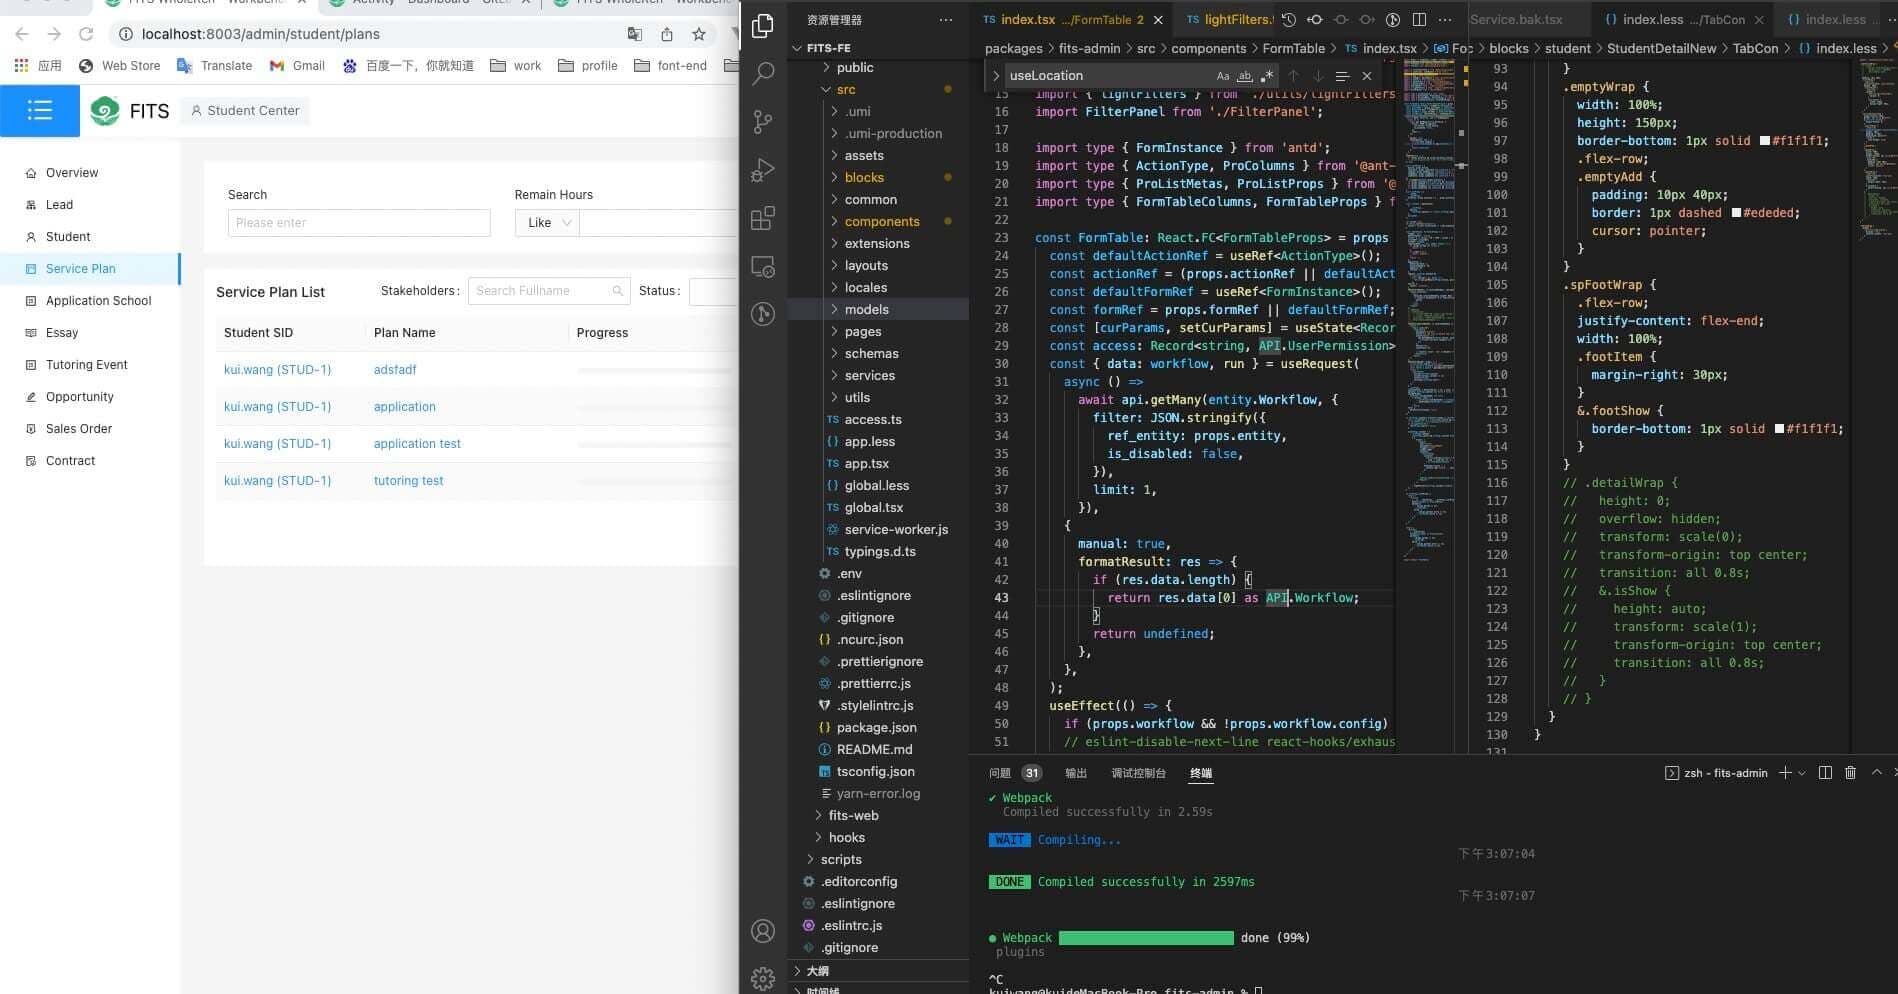Expand the replace field chevron in find widget
The height and width of the screenshot is (994, 1898).
(x=996, y=76)
